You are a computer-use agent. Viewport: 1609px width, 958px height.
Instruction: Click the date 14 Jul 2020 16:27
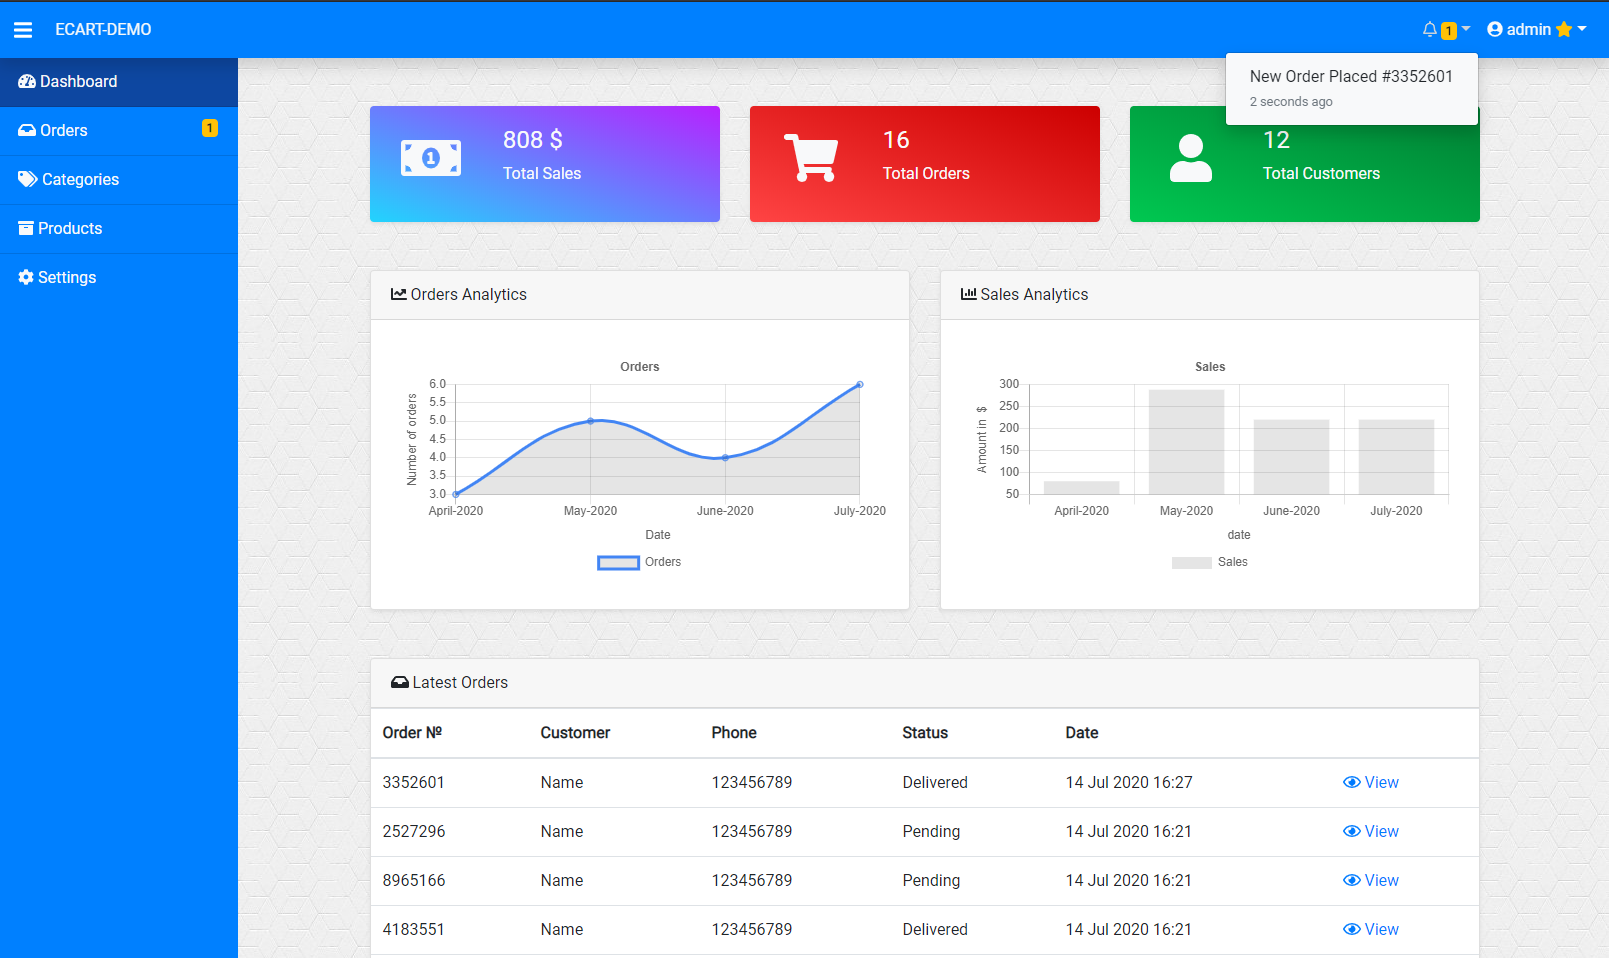click(1129, 783)
